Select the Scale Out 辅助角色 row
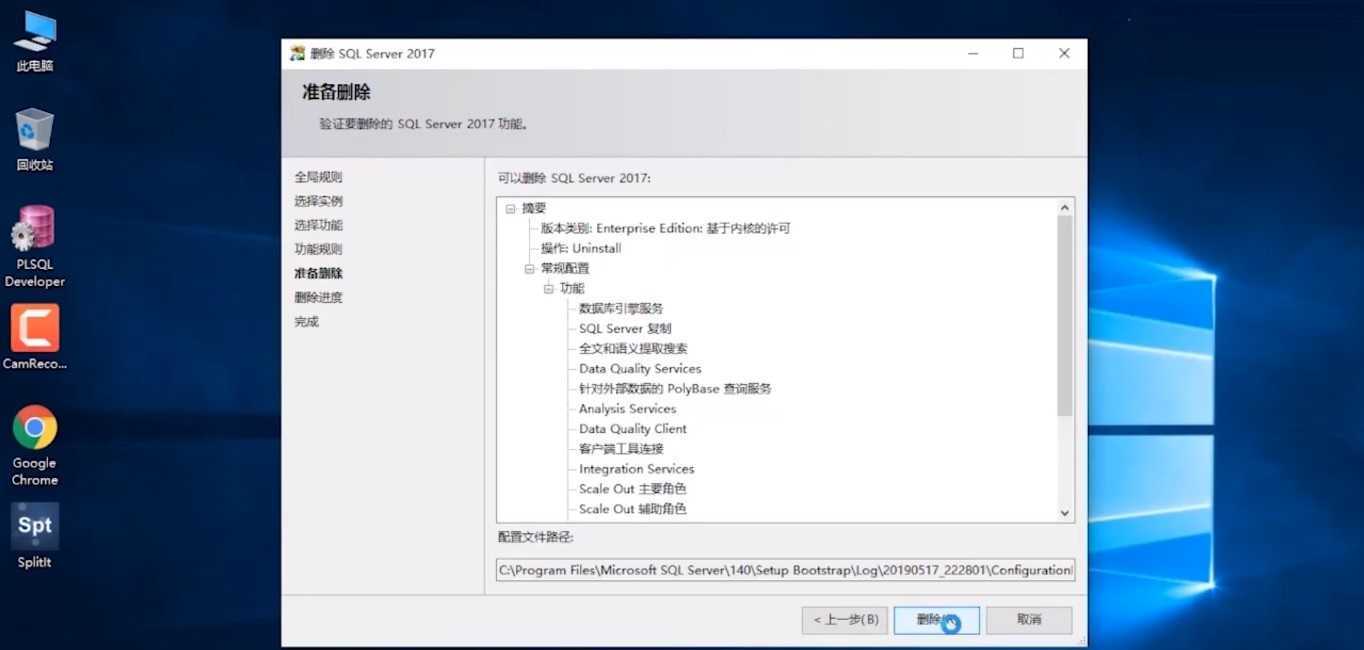 click(633, 508)
